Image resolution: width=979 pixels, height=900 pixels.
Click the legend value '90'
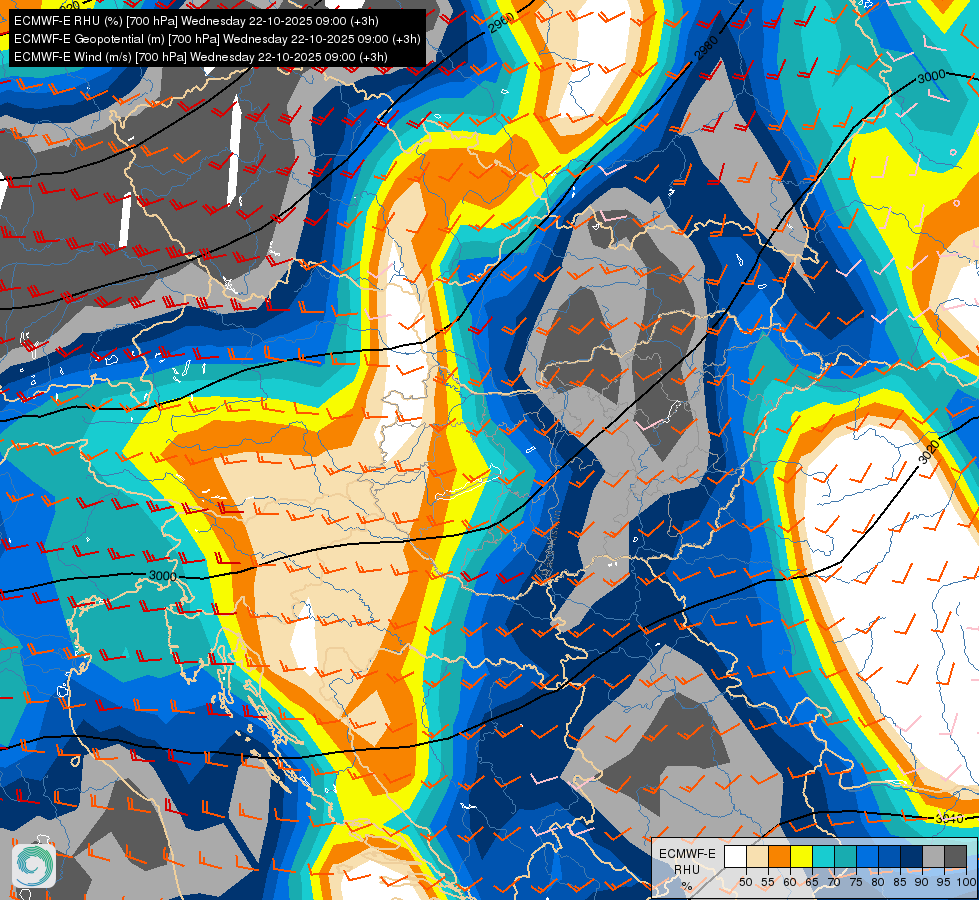click(x=922, y=882)
